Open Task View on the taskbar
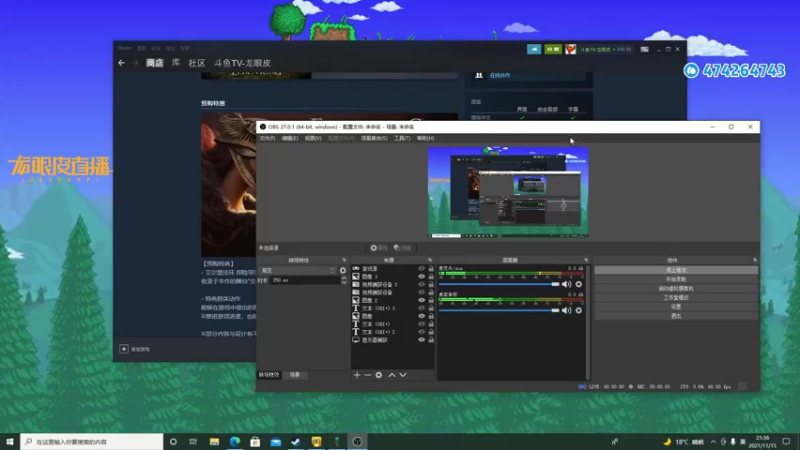 [x=193, y=441]
